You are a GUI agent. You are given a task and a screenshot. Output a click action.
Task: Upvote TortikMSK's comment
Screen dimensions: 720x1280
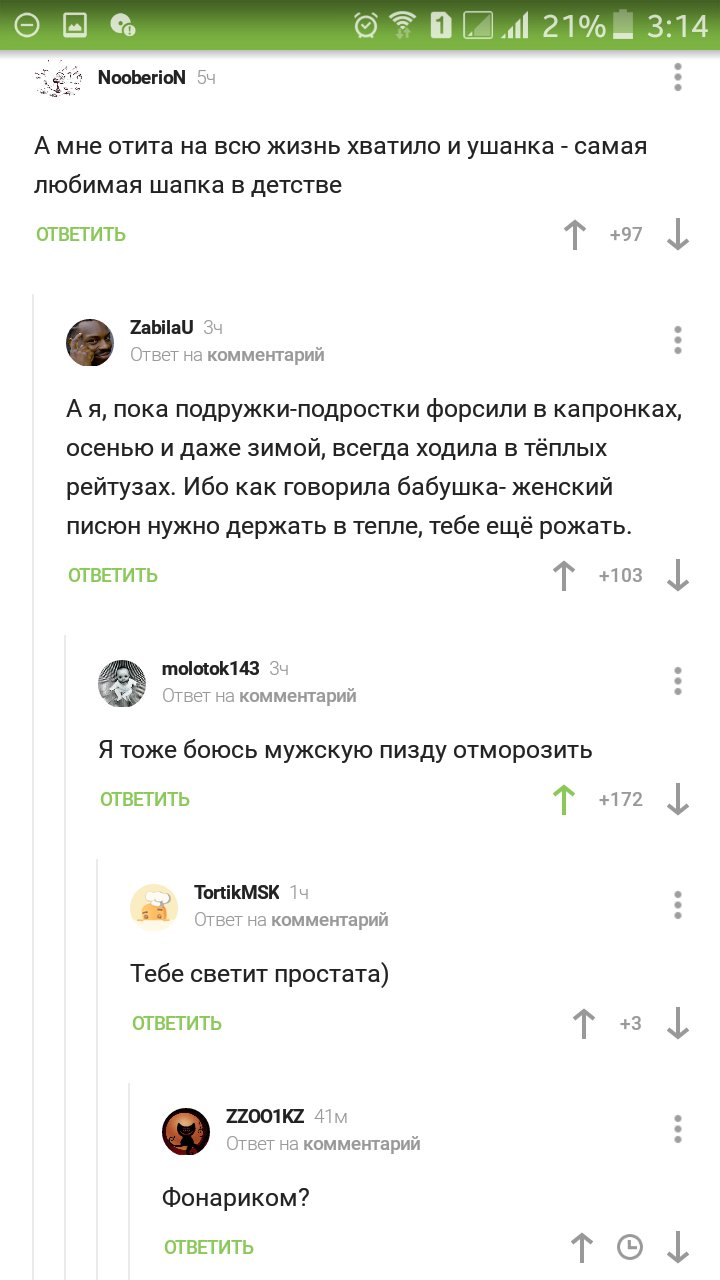pyautogui.click(x=582, y=1023)
